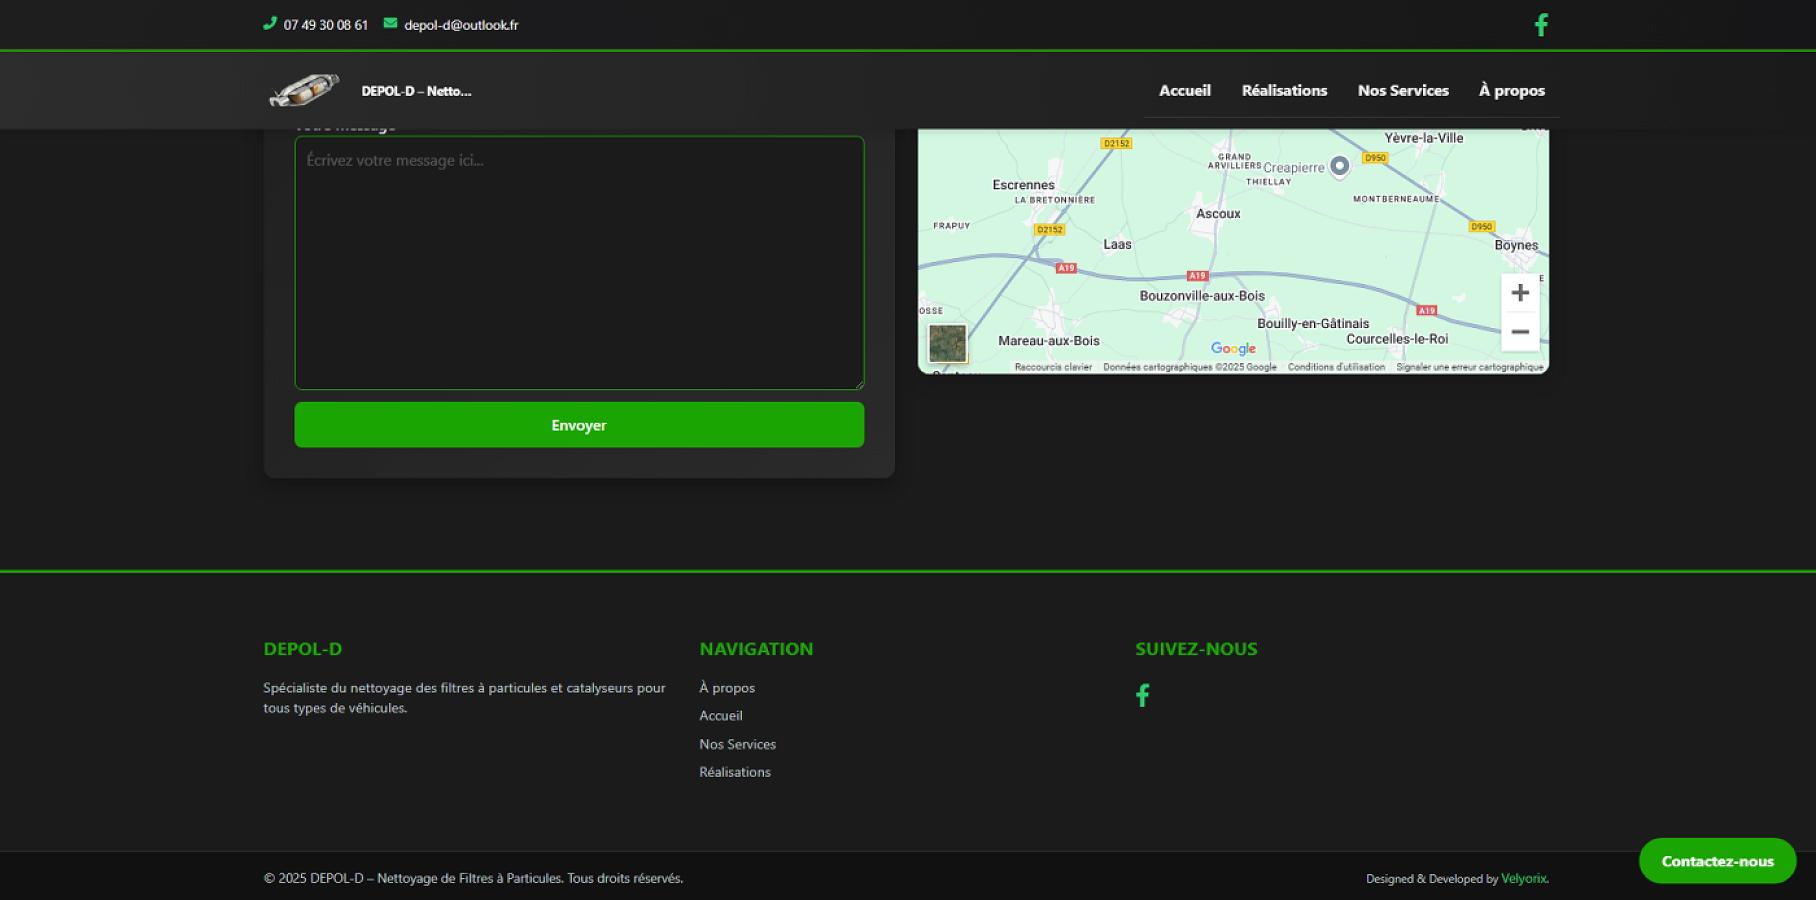Viewport: 1816px width, 900px height.
Task: Open Nos Services from the navbar
Action: (1402, 90)
